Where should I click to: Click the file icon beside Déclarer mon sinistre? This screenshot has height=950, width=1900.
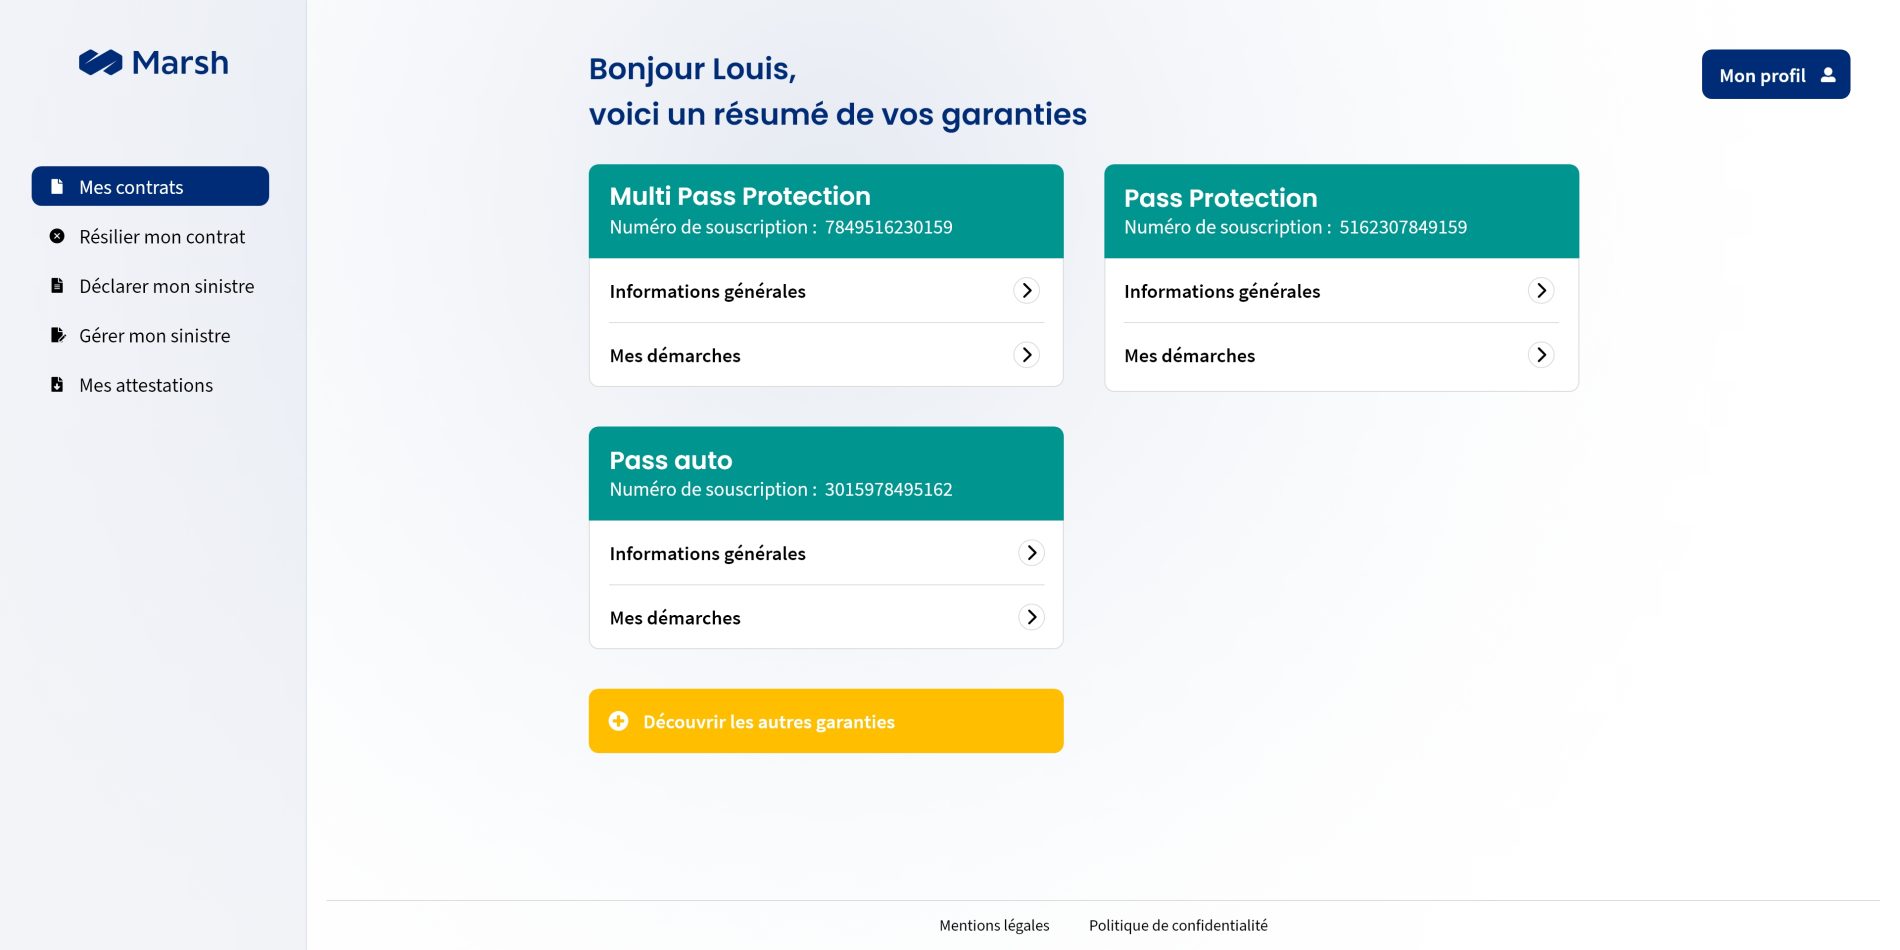[x=57, y=286]
